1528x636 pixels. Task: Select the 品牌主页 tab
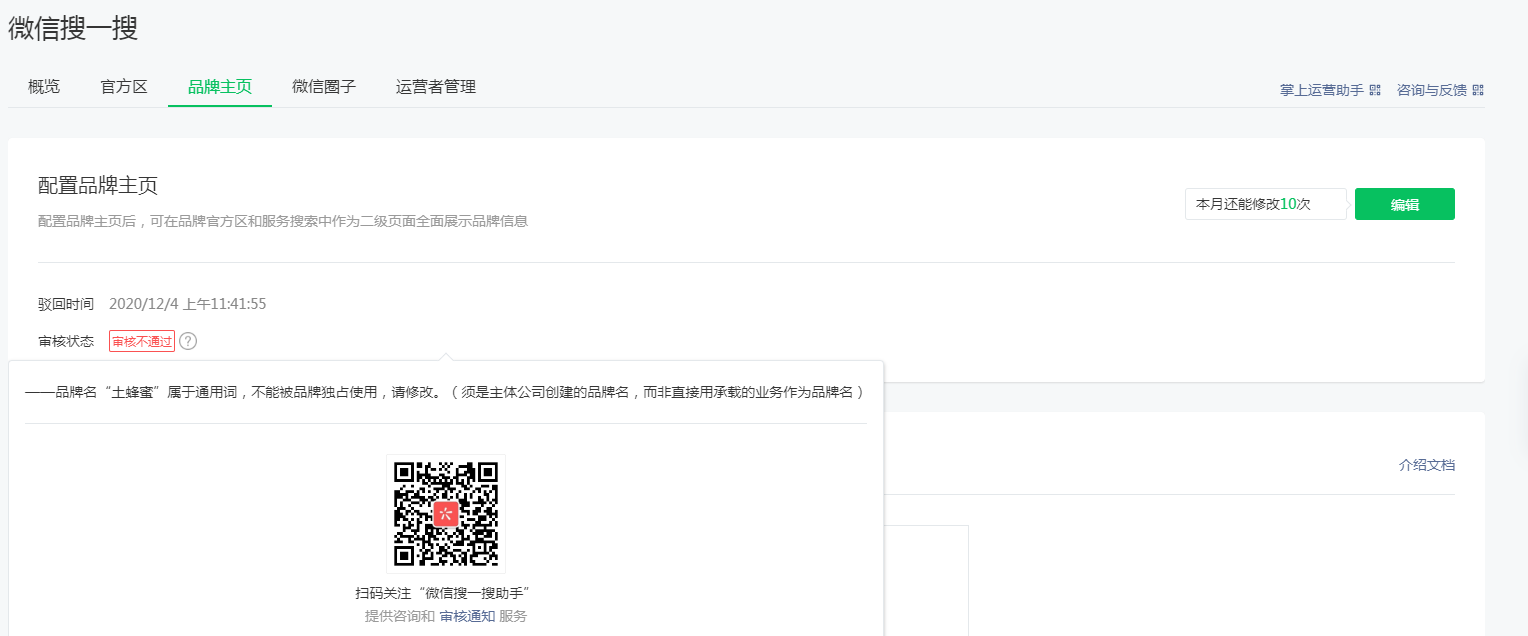220,87
